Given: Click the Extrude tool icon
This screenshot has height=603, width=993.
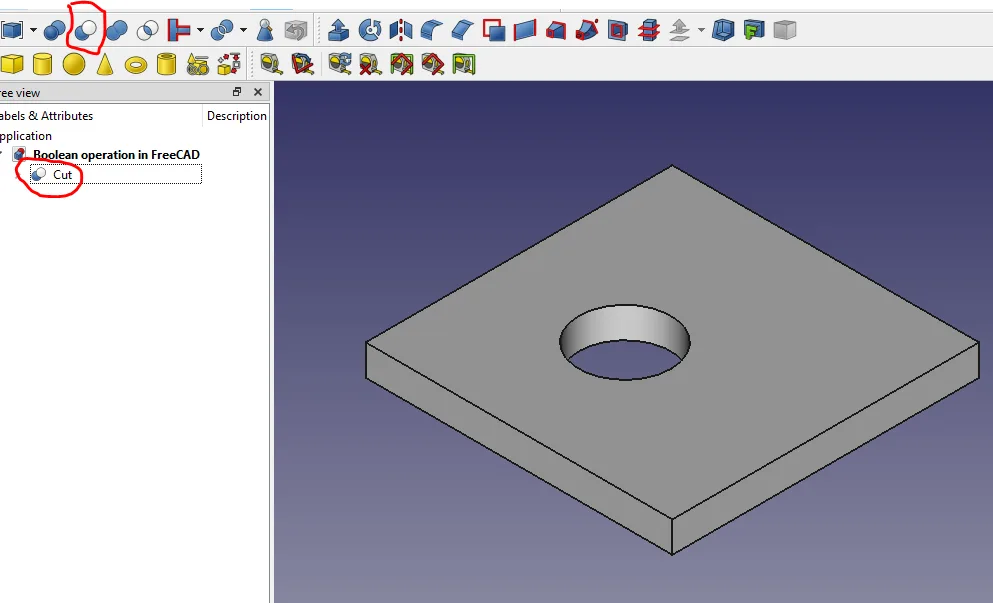Looking at the screenshot, I should (x=339, y=30).
